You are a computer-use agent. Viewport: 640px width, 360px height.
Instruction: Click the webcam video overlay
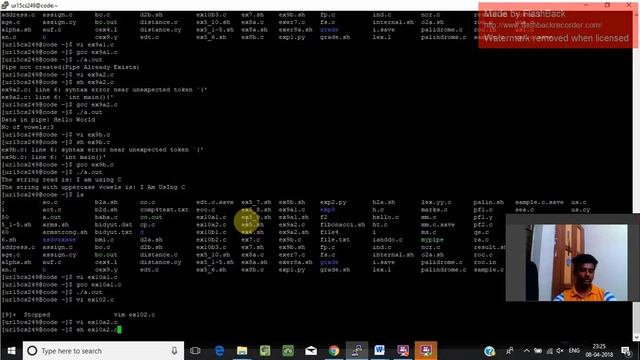tap(573, 259)
